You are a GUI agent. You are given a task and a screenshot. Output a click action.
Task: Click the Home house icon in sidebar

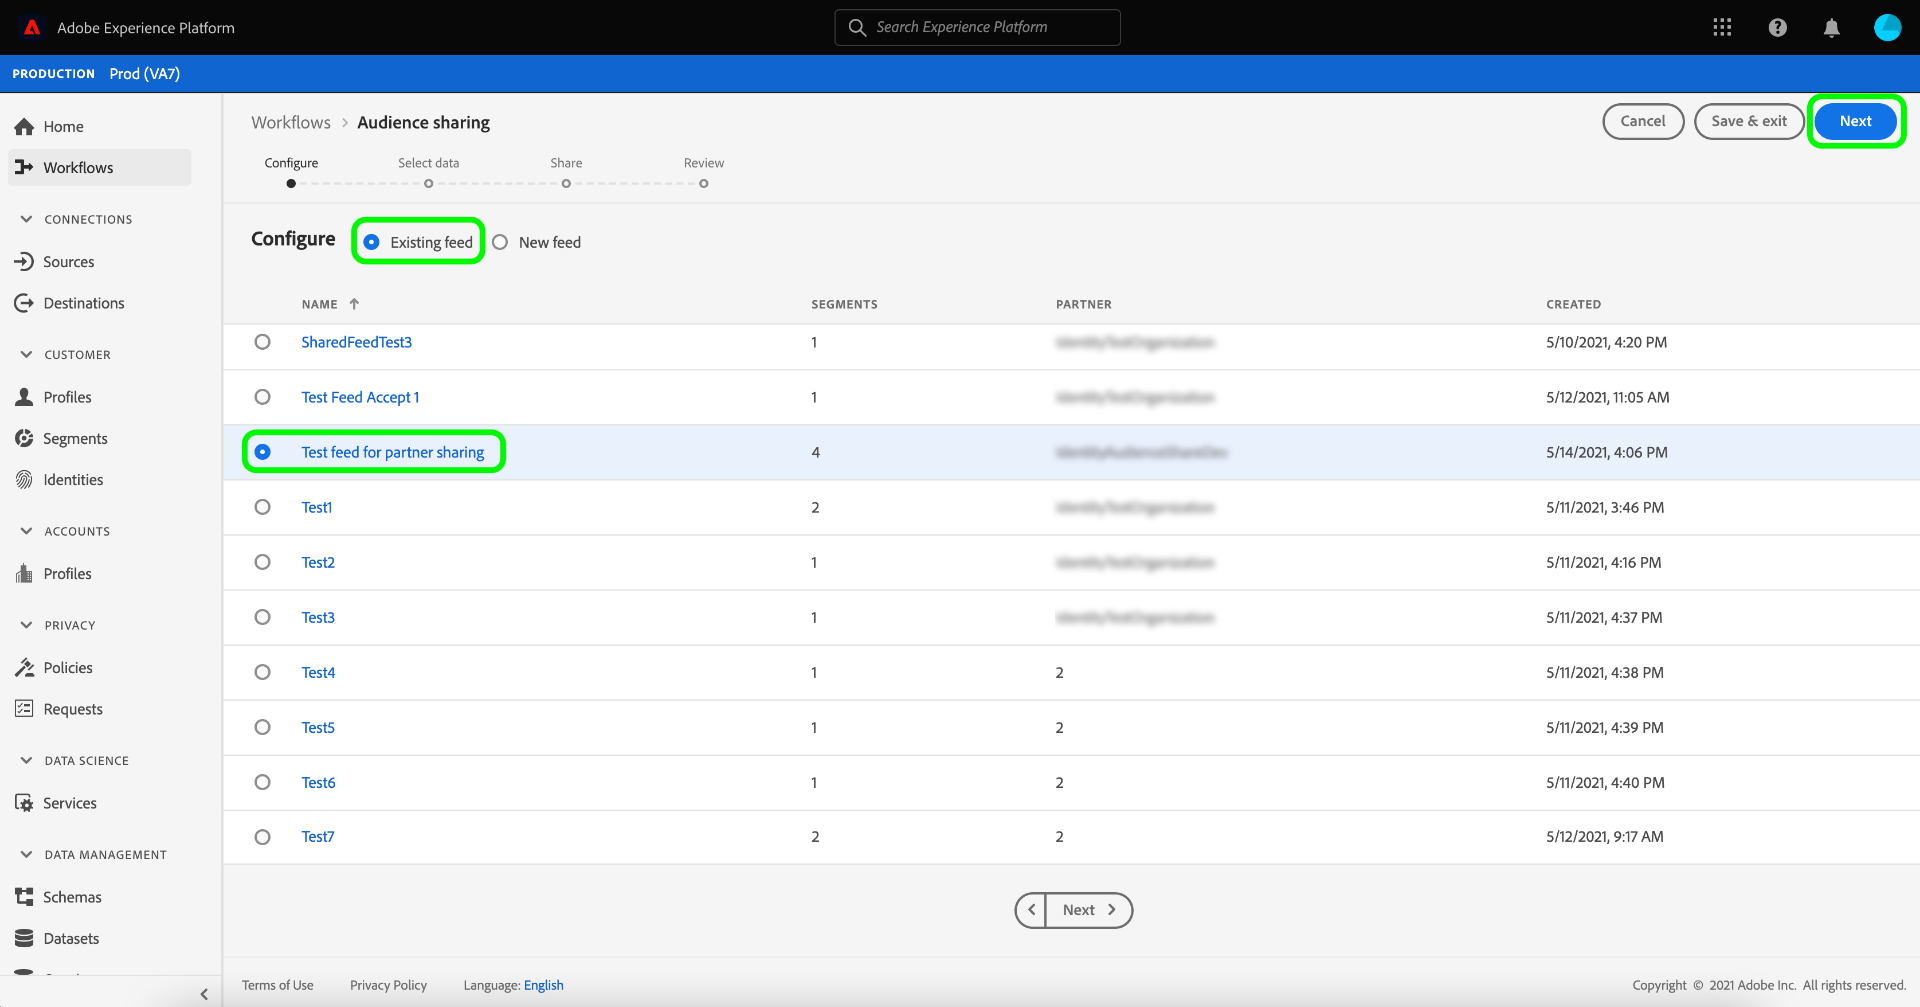(24, 126)
